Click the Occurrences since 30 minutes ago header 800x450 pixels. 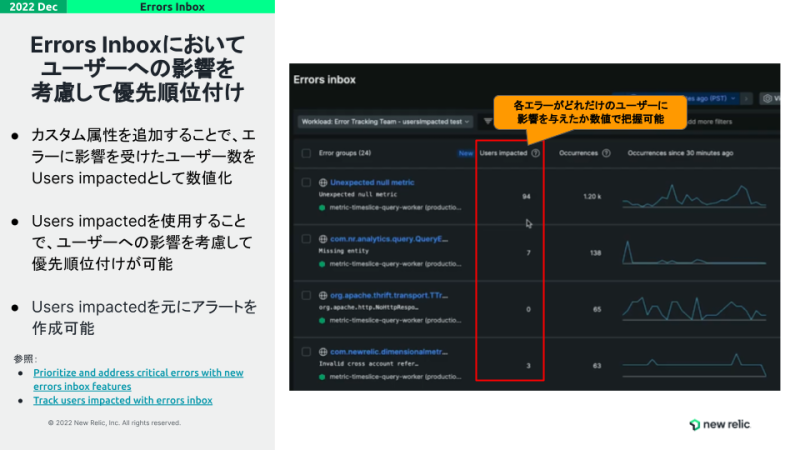680,153
